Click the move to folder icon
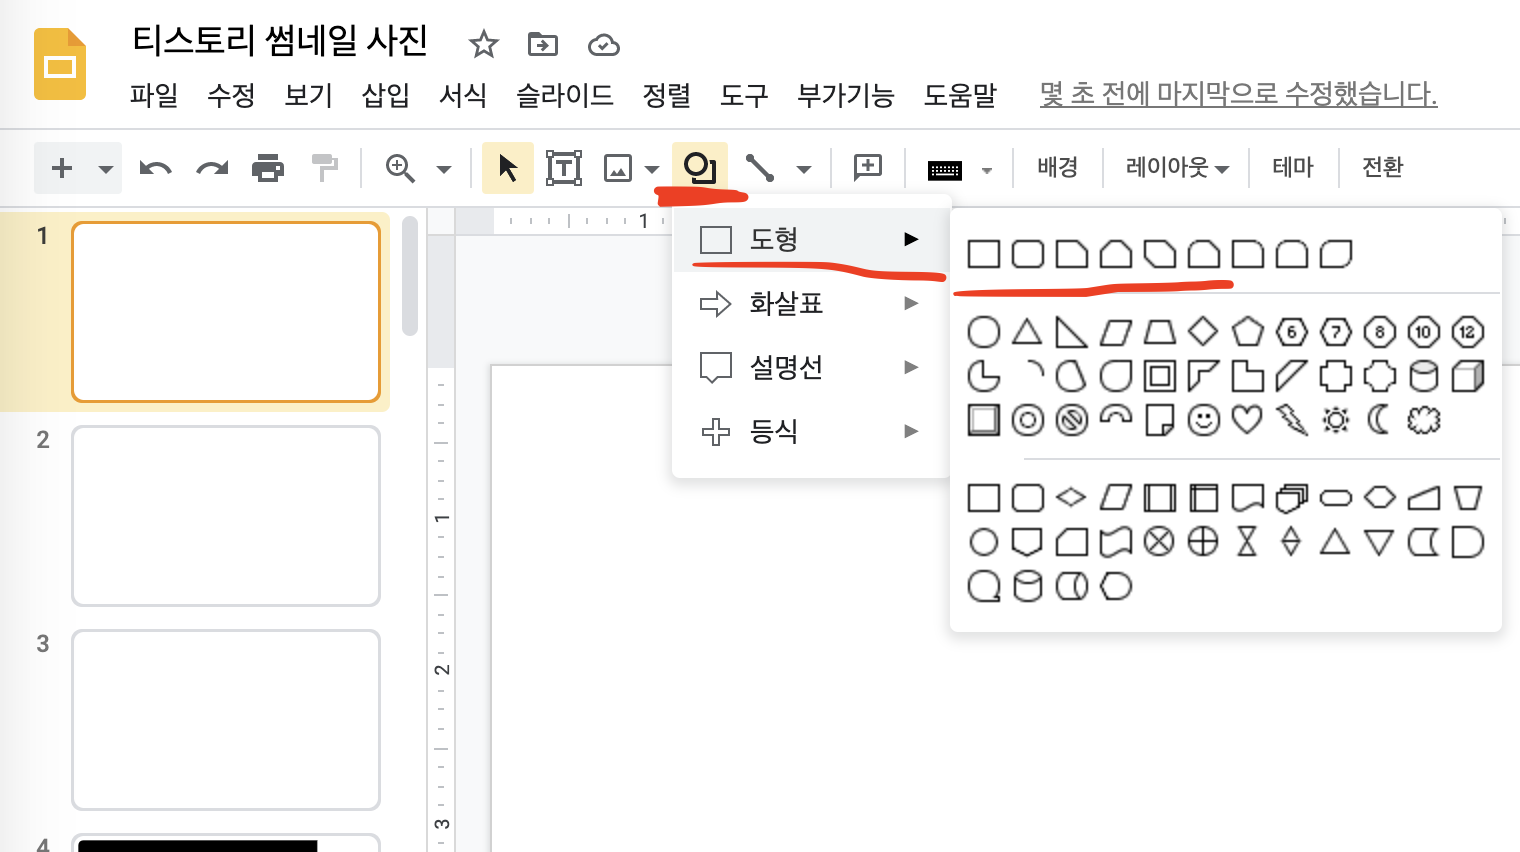This screenshot has height=852, width=1520. pyautogui.click(x=543, y=44)
